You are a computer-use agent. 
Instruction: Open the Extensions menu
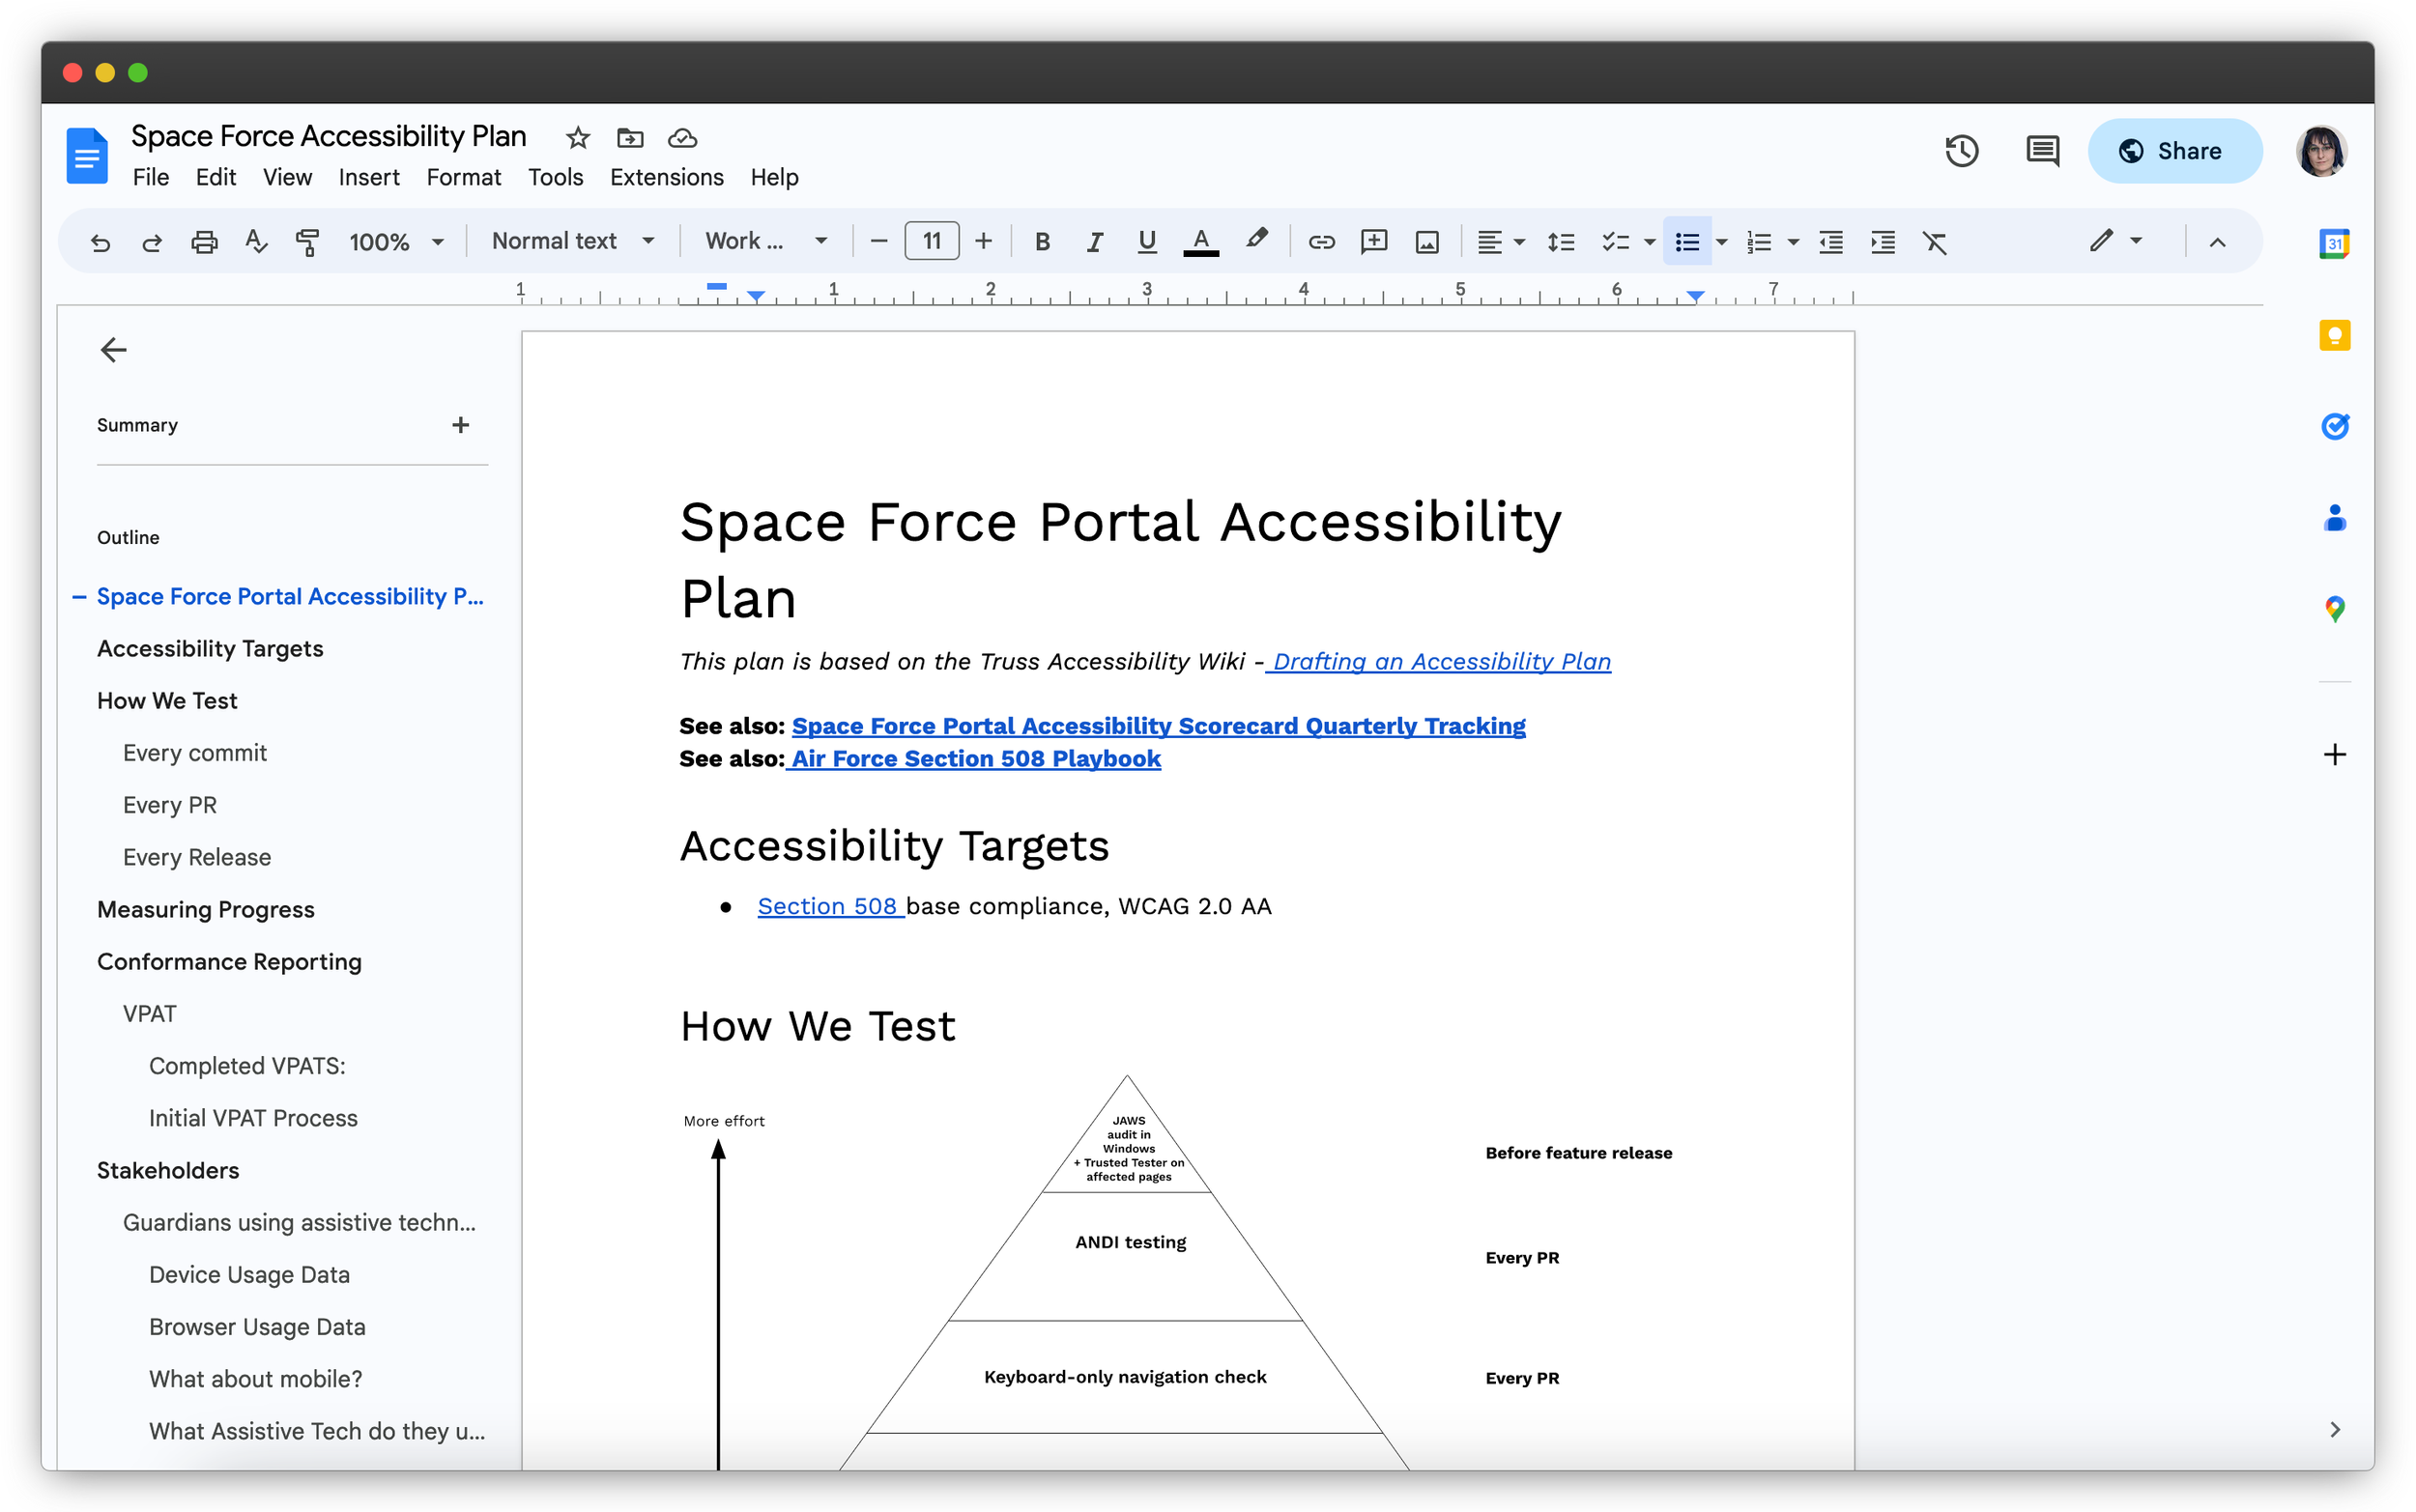(x=666, y=177)
